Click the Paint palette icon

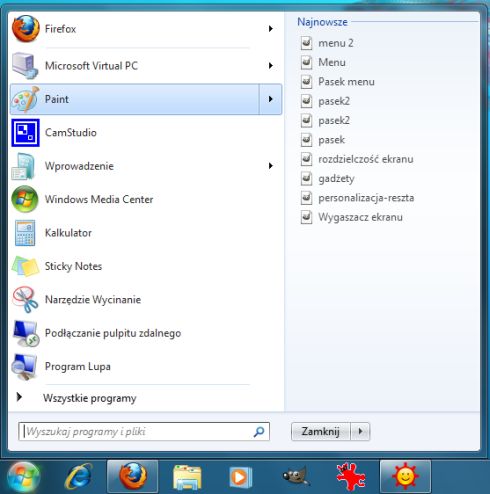[25, 99]
